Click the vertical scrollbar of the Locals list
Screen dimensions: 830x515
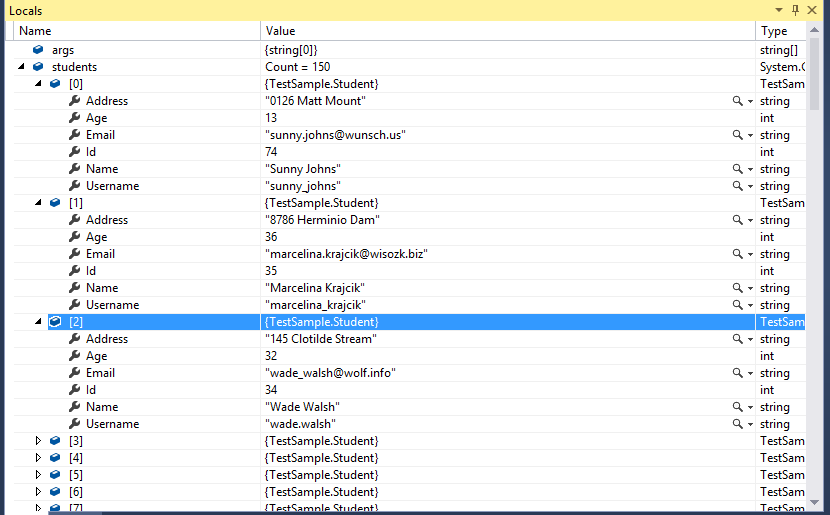click(x=814, y=250)
